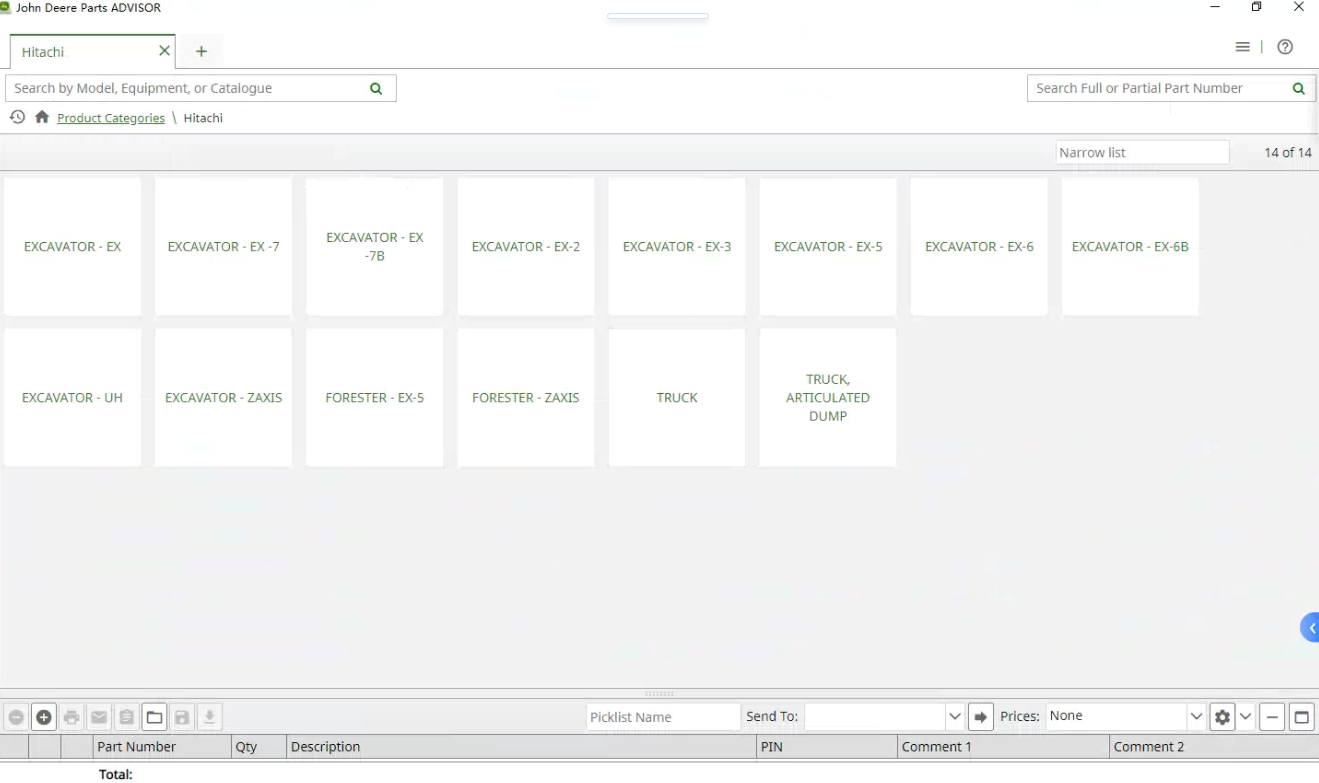The width and height of the screenshot is (1319, 783).
Task: Open TRUCK, ARTICULATED DUMP tile
Action: point(828,397)
